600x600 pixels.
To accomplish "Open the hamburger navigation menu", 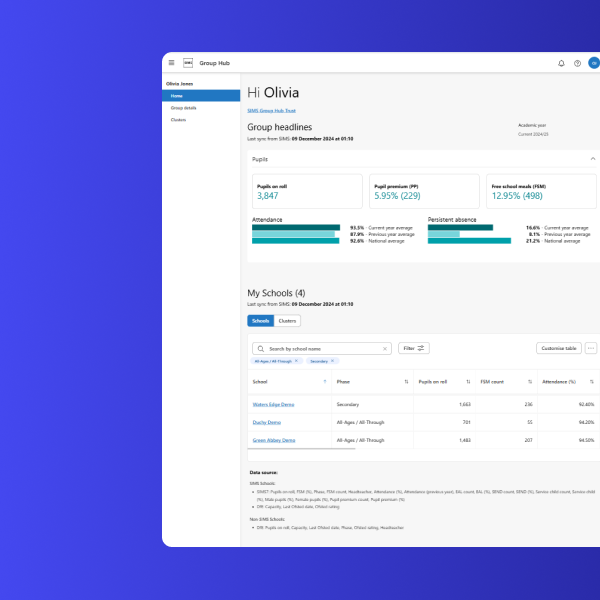I will [171, 63].
